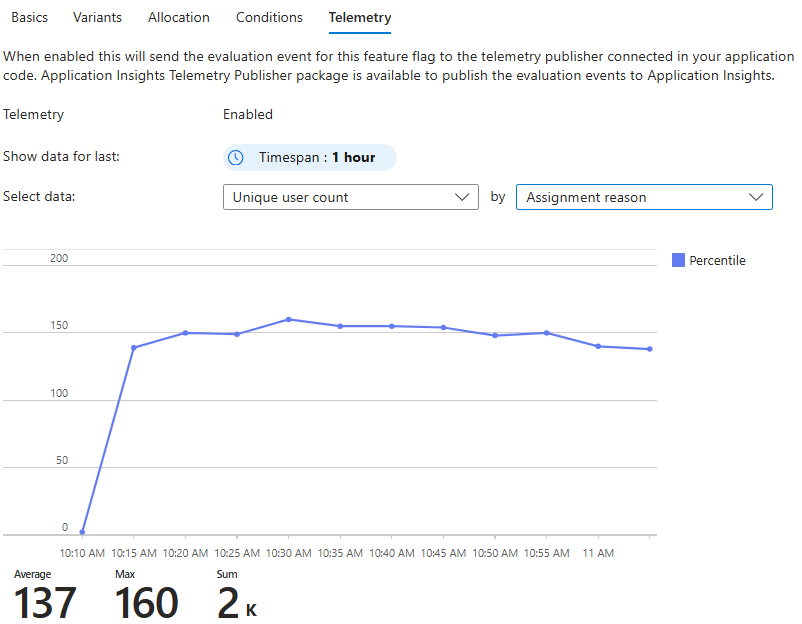Click the 10:10 AM axis label
Viewport: 802px width, 624px height.
click(x=82, y=552)
